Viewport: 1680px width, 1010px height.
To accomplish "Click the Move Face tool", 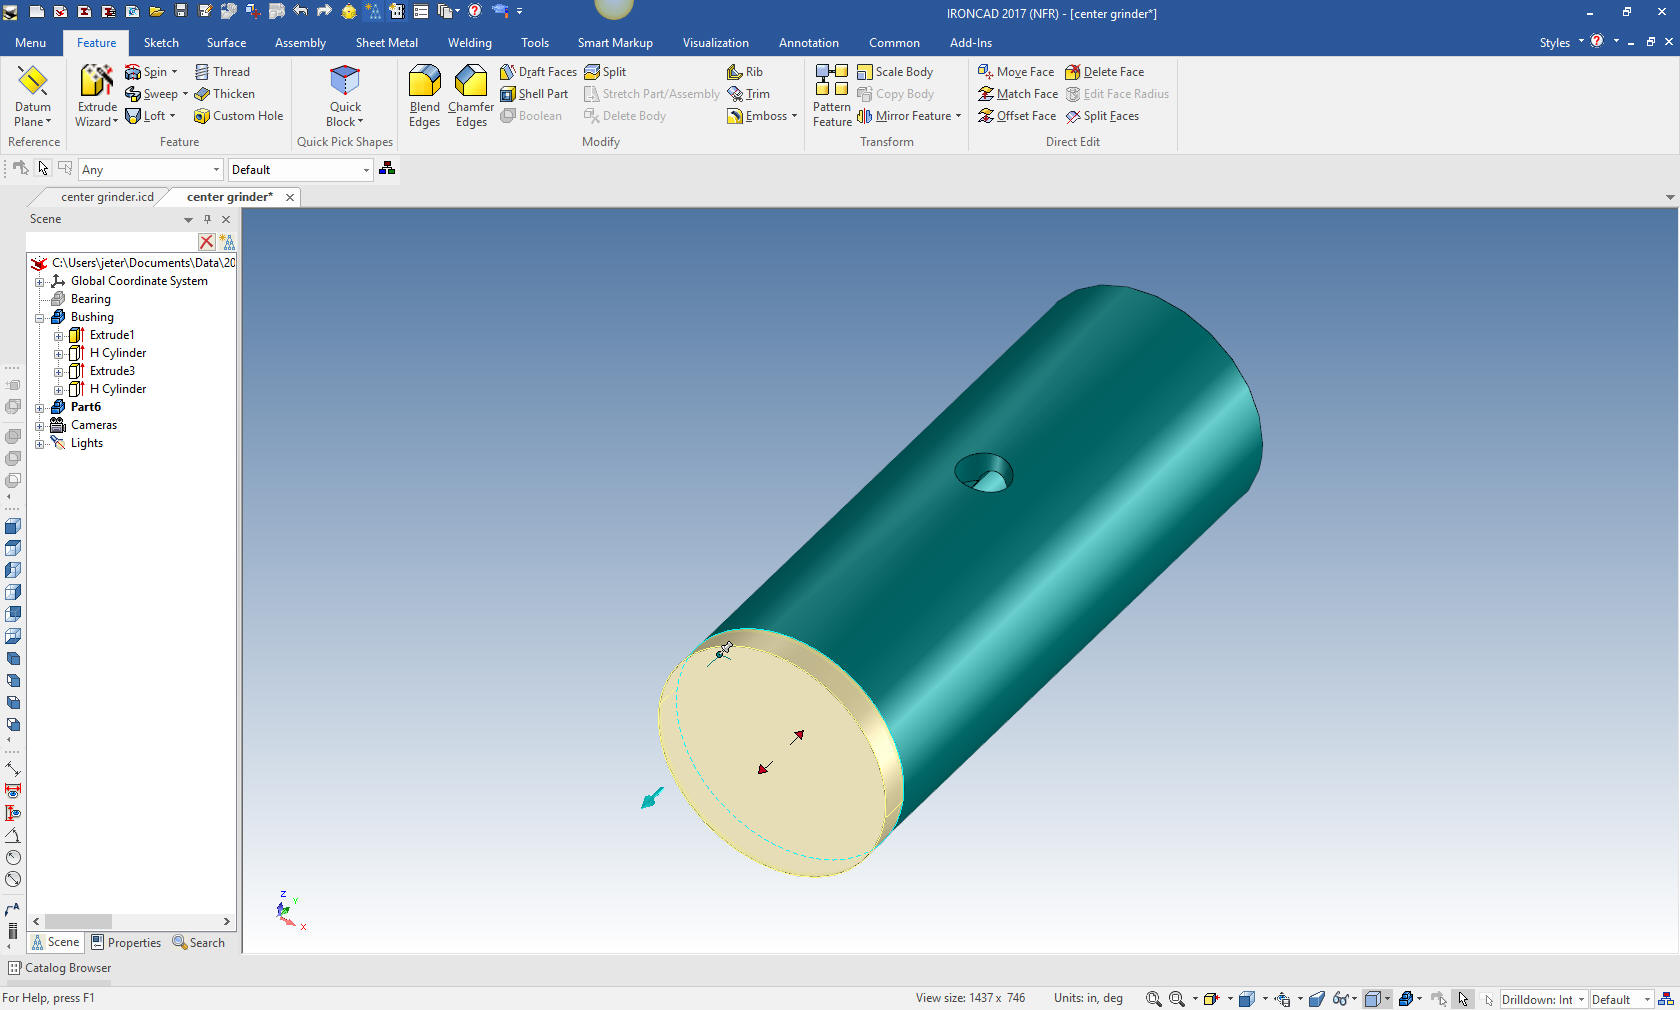I will 1016,72.
